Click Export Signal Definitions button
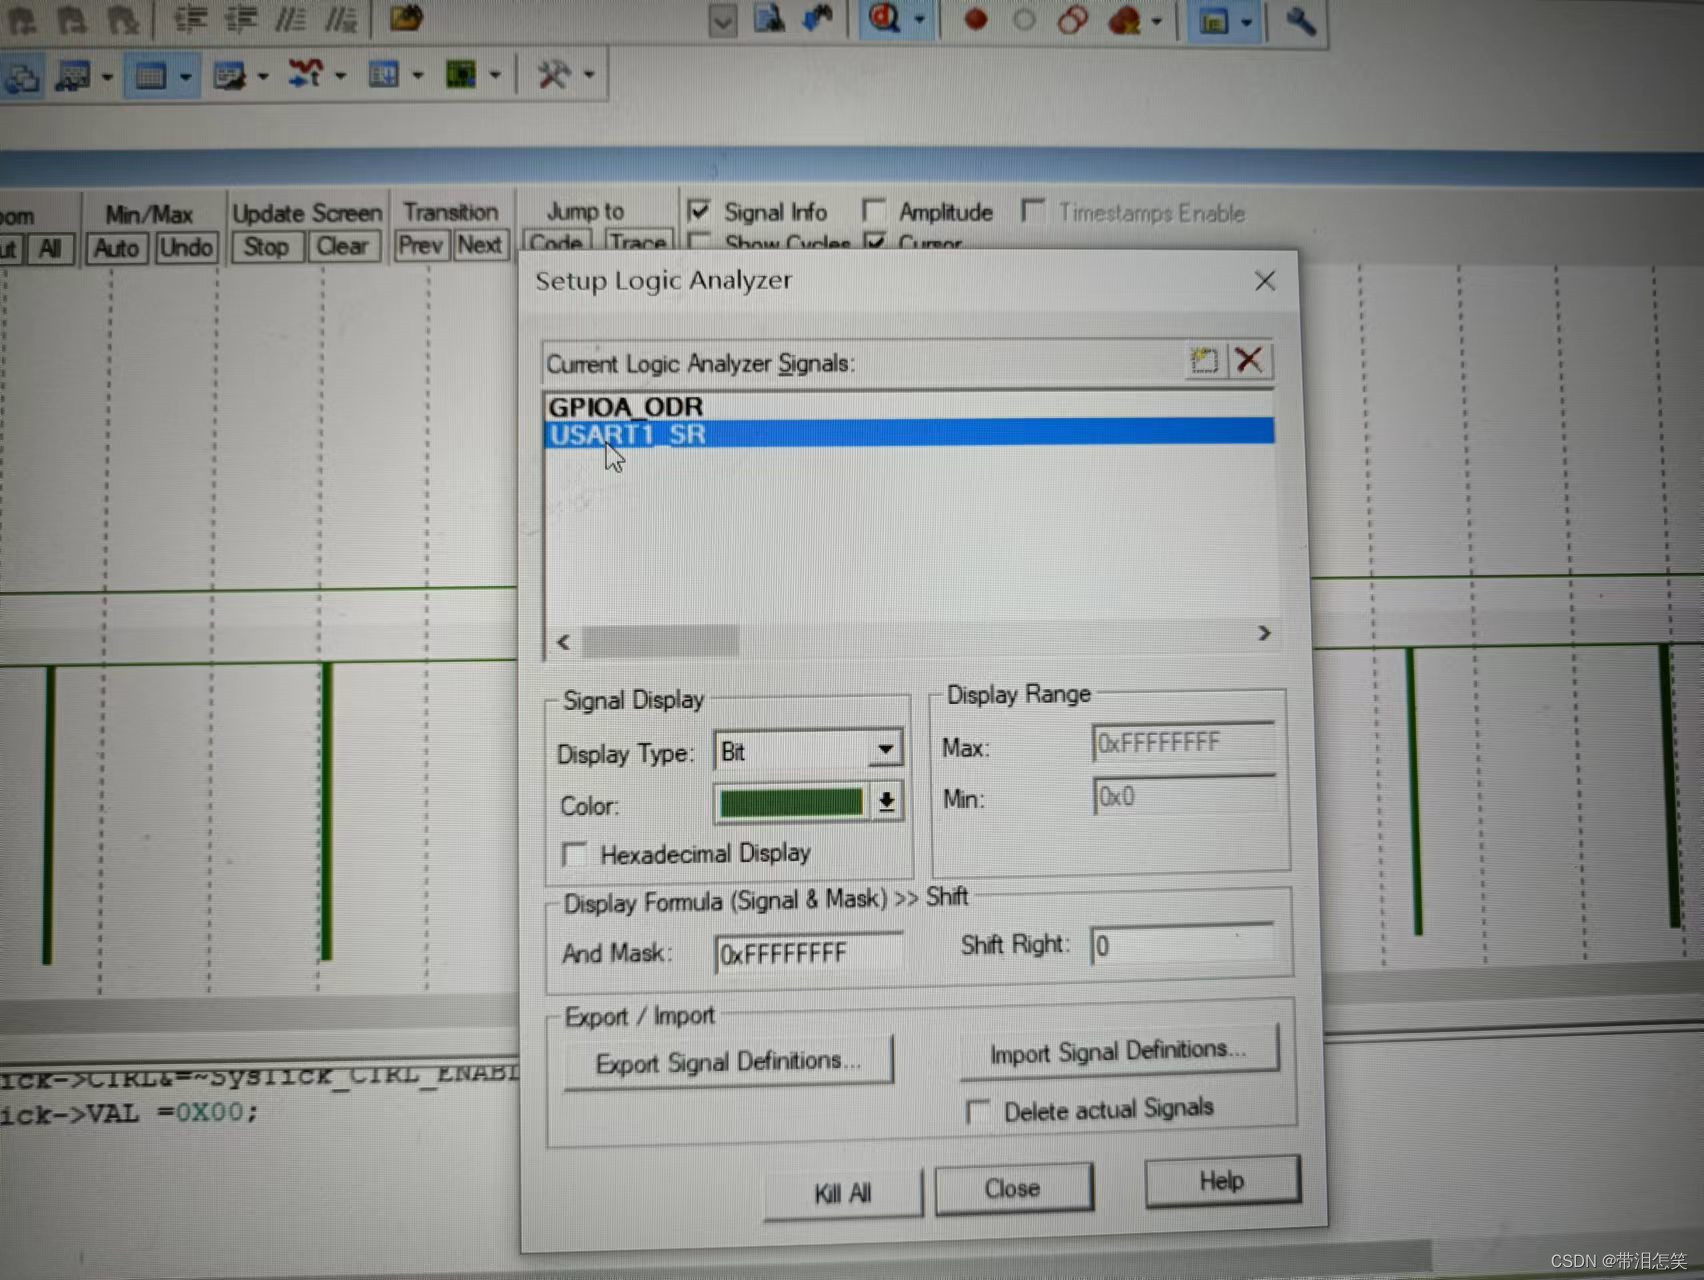Image resolution: width=1704 pixels, height=1280 pixels. pos(728,1062)
